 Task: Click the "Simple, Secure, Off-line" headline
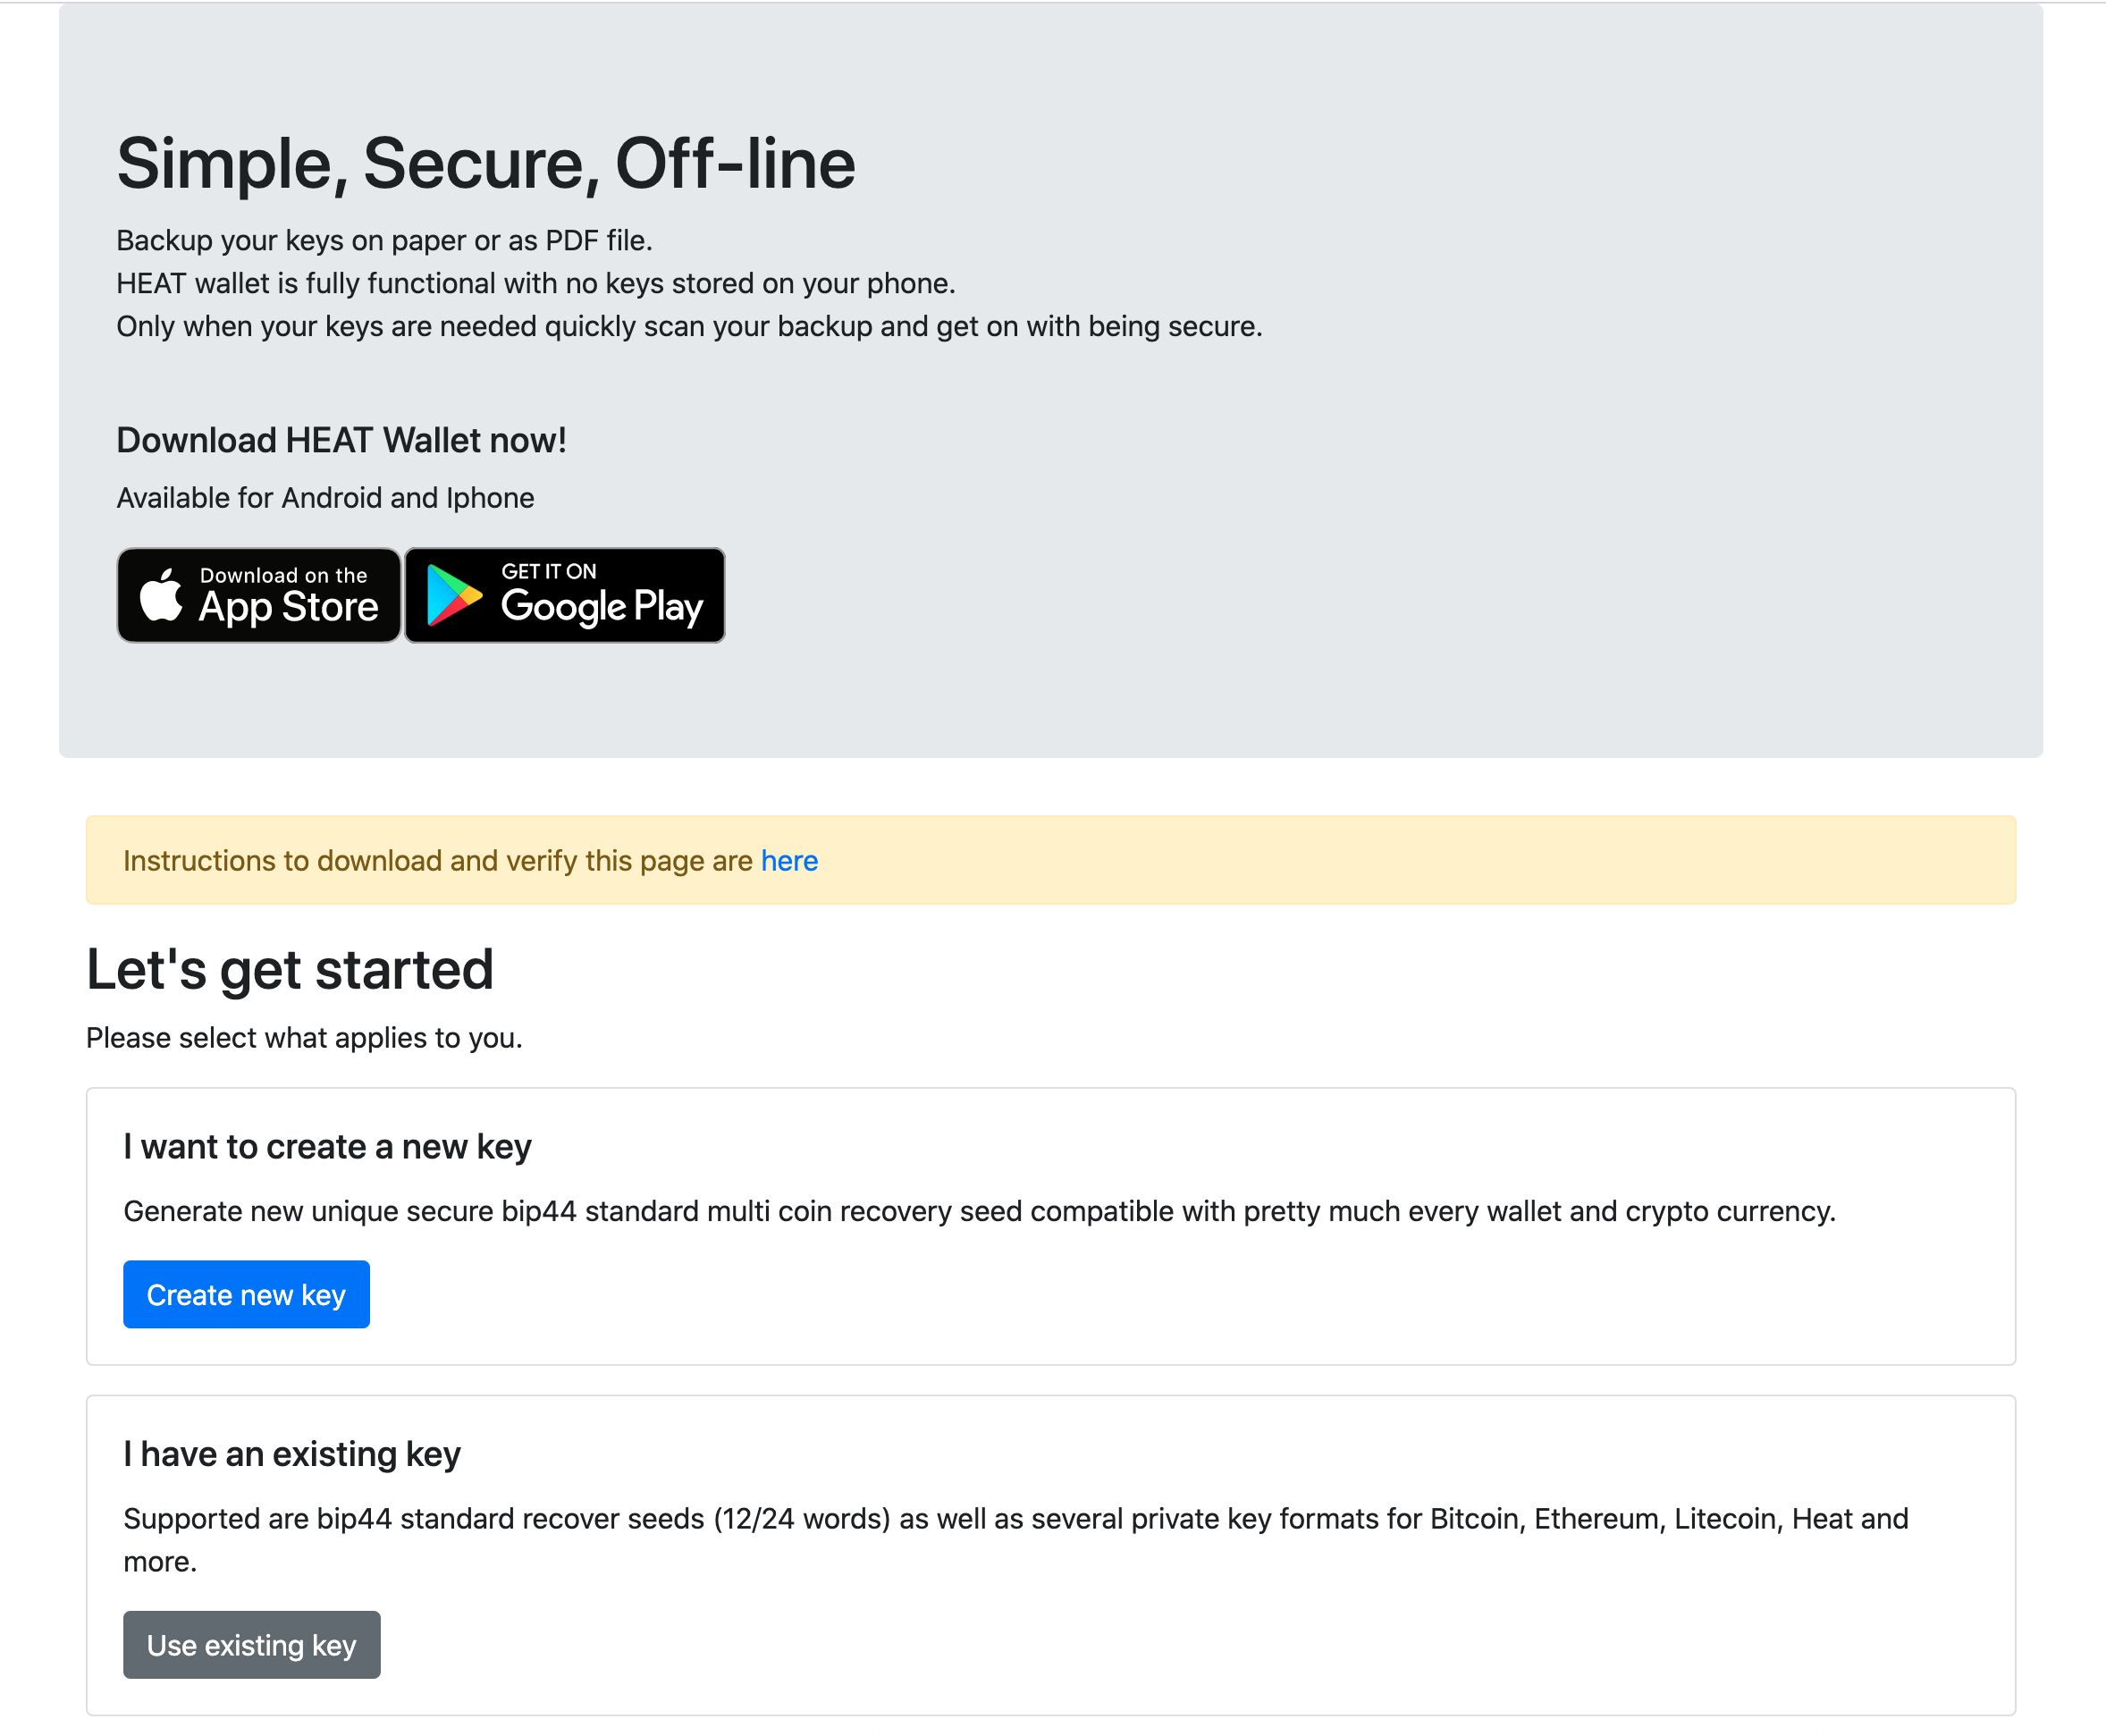pos(486,164)
